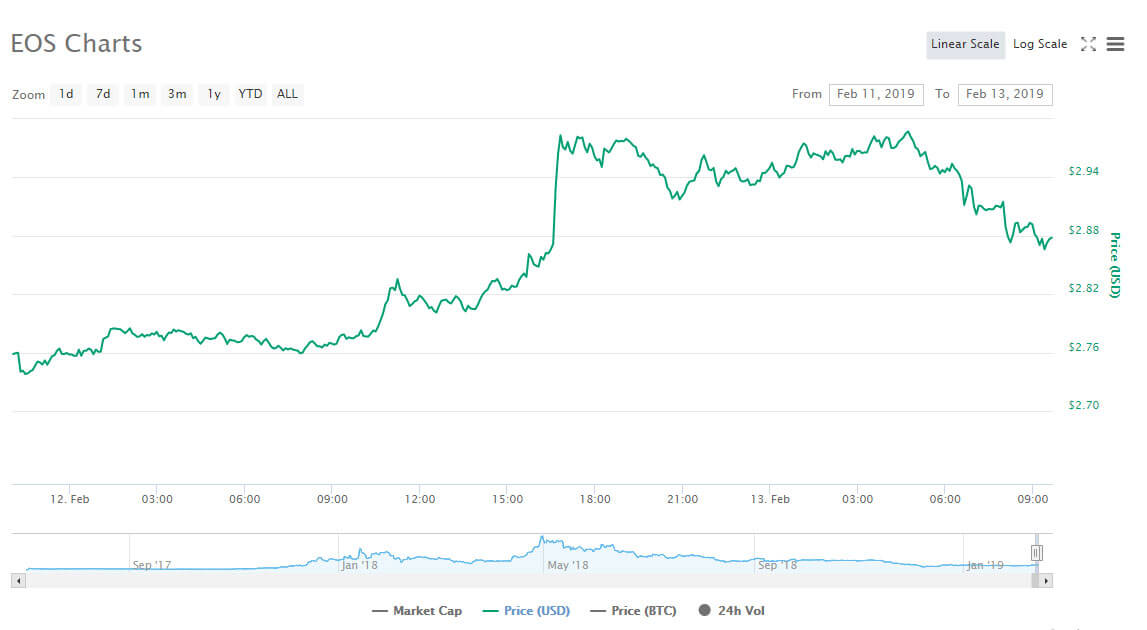1147x630 pixels.
Task: Edit the From date field
Action: point(876,94)
